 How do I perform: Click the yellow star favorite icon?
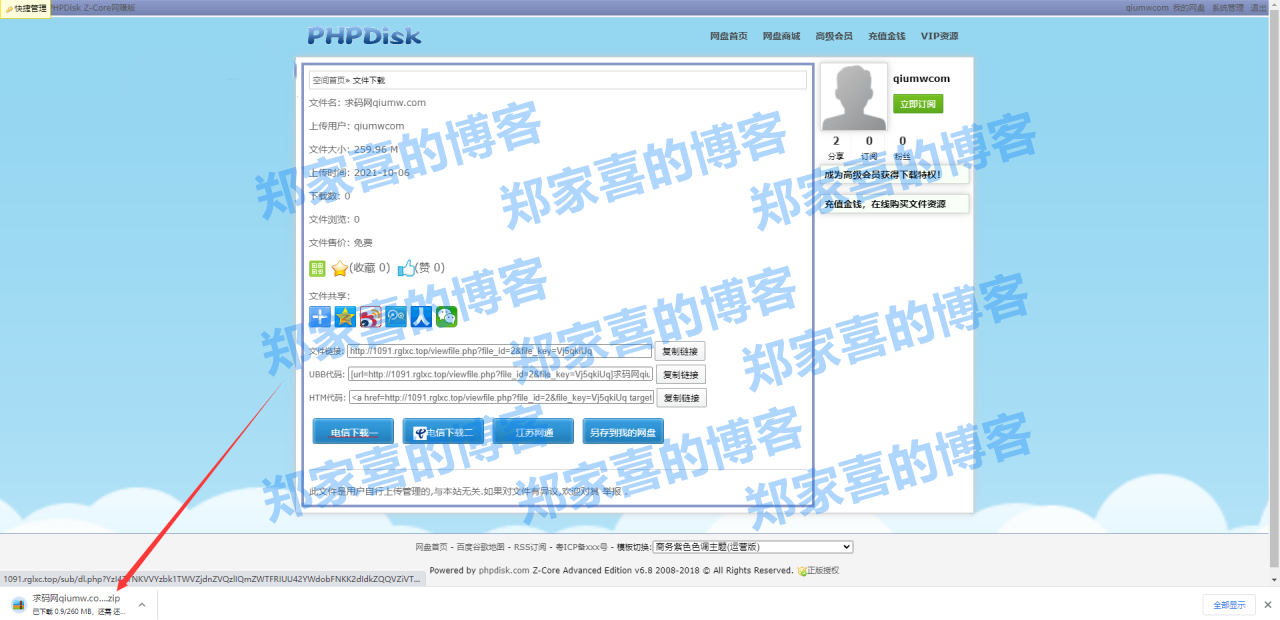click(x=340, y=268)
